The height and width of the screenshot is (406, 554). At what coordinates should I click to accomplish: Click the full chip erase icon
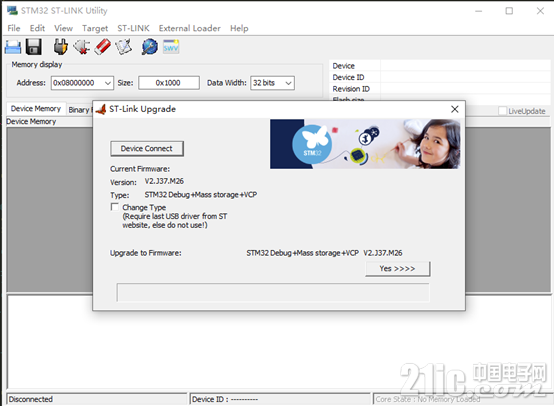[102, 47]
